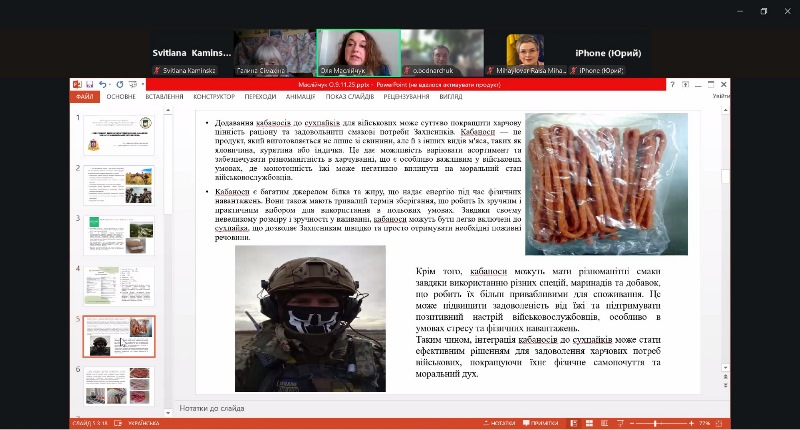Toggle the Примітки comments button

541,423
